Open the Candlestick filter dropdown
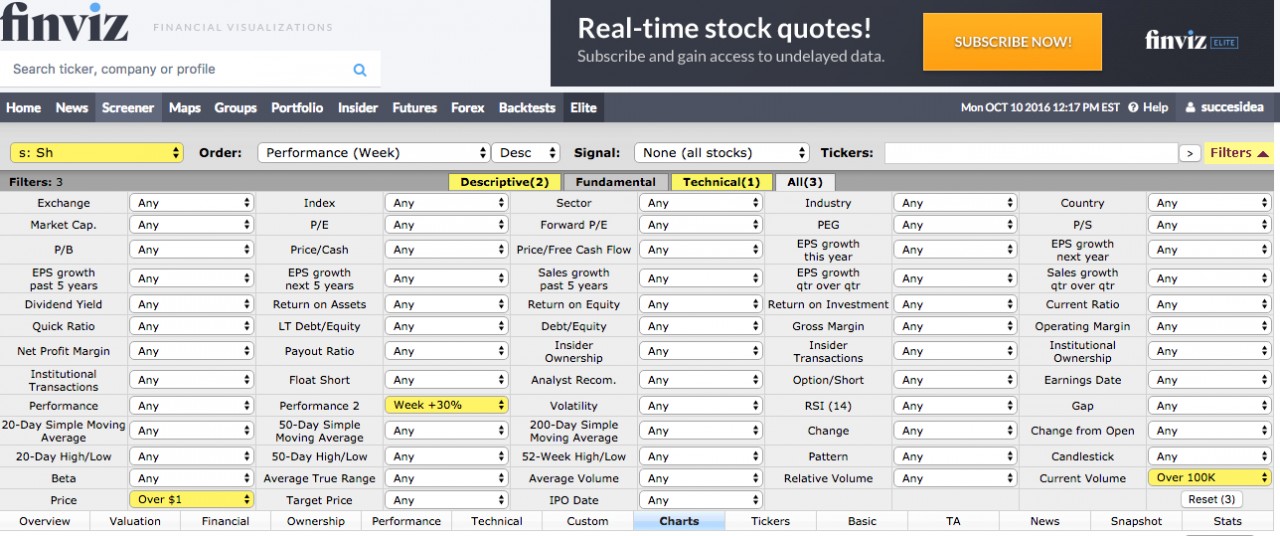 coord(1210,456)
